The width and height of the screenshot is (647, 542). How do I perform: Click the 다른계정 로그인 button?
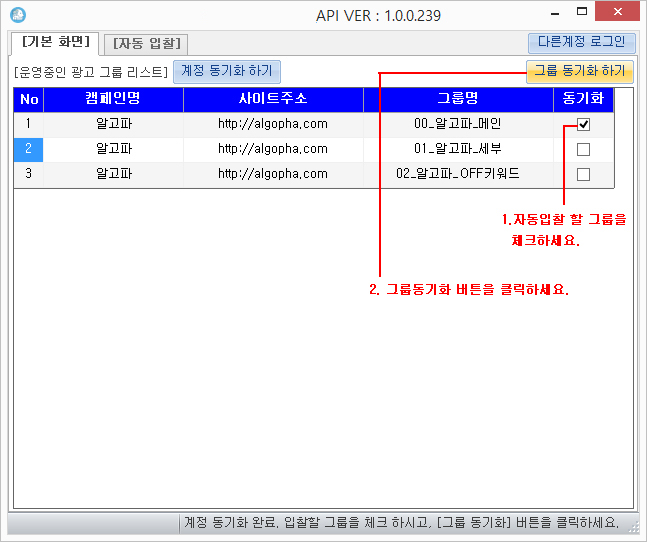[x=580, y=42]
